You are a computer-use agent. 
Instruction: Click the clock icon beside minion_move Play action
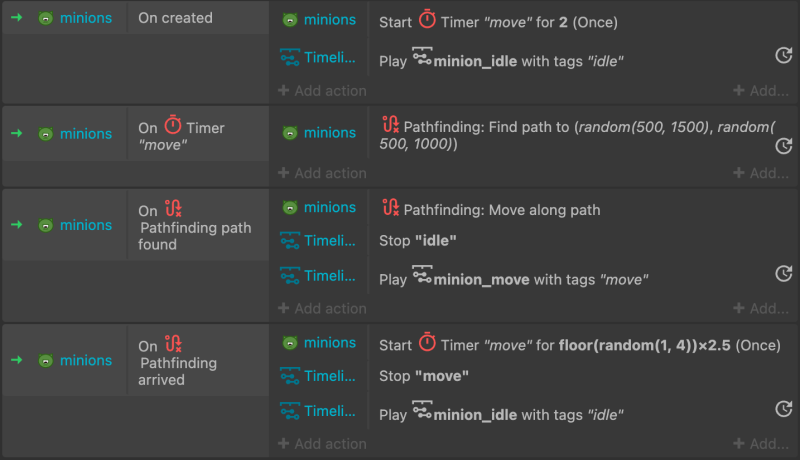pos(784,274)
